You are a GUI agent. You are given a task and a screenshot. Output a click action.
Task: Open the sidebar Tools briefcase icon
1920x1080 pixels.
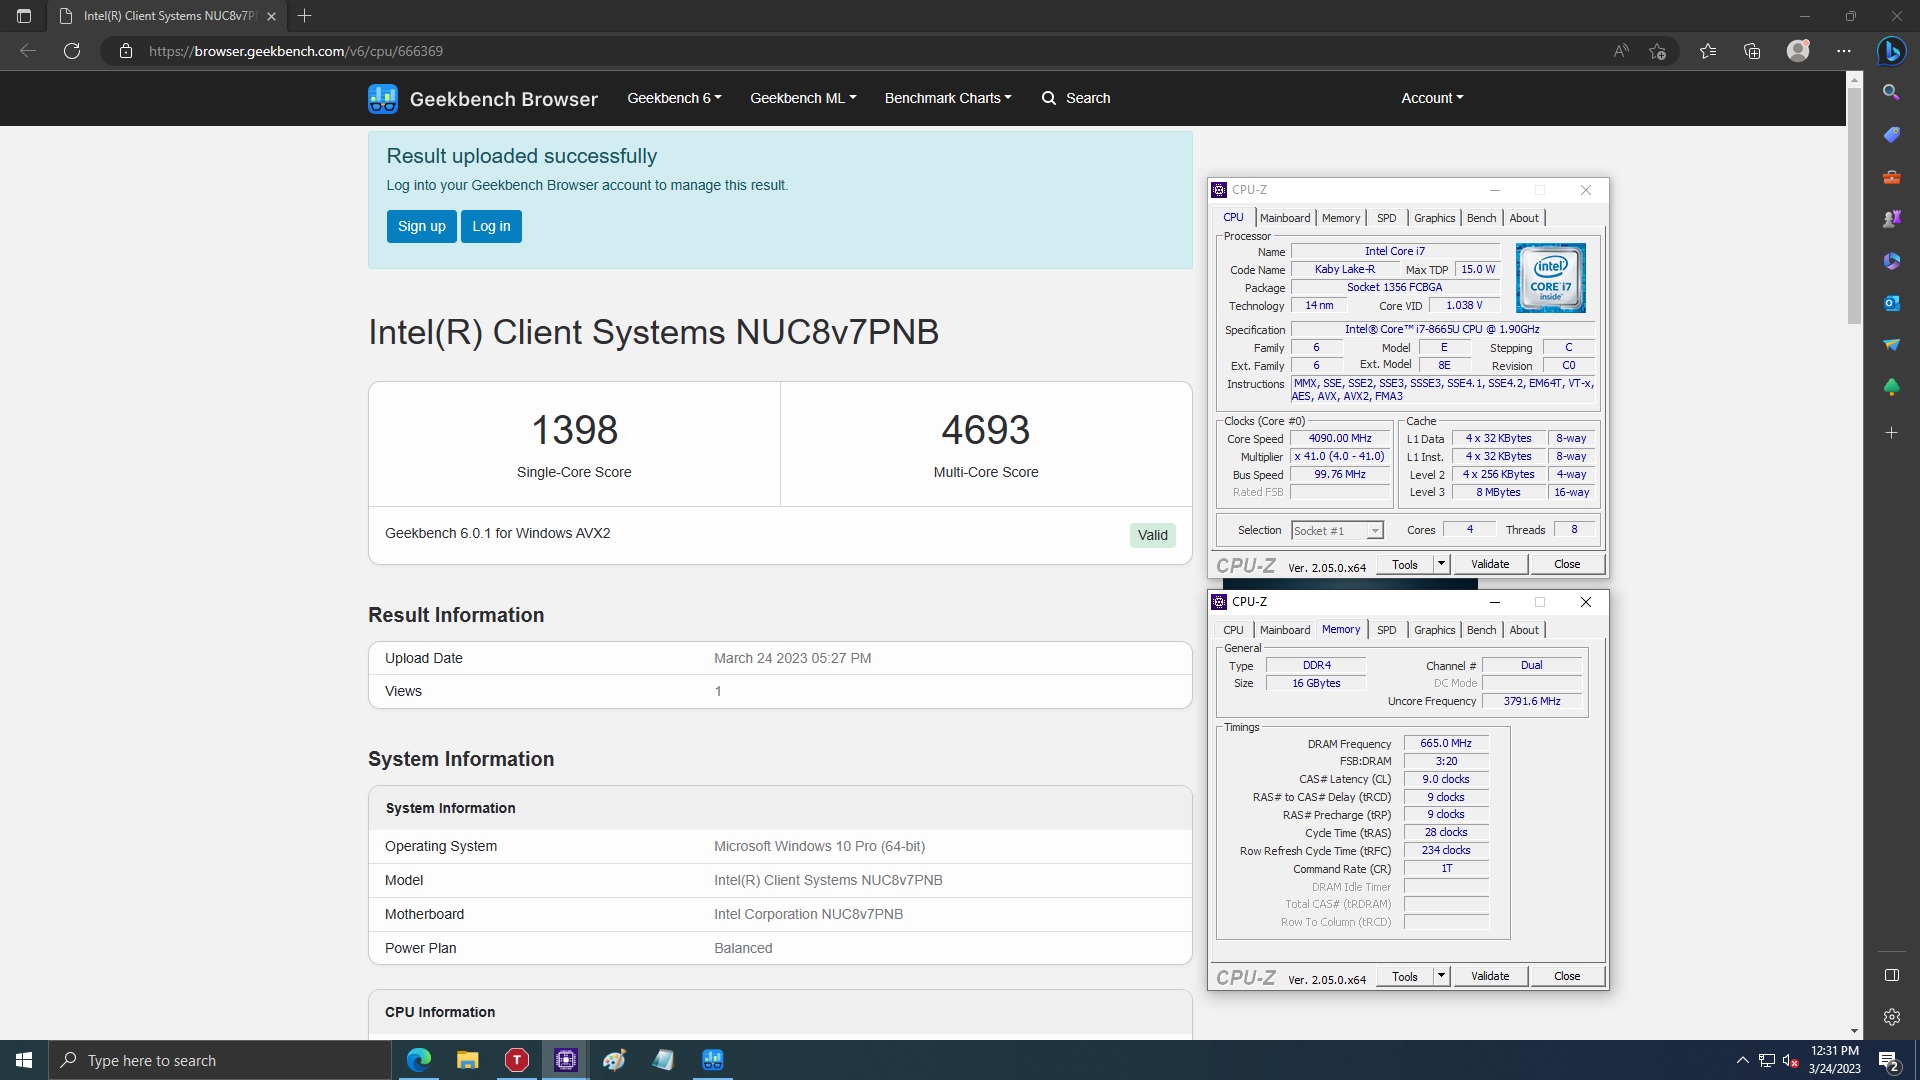[1891, 177]
